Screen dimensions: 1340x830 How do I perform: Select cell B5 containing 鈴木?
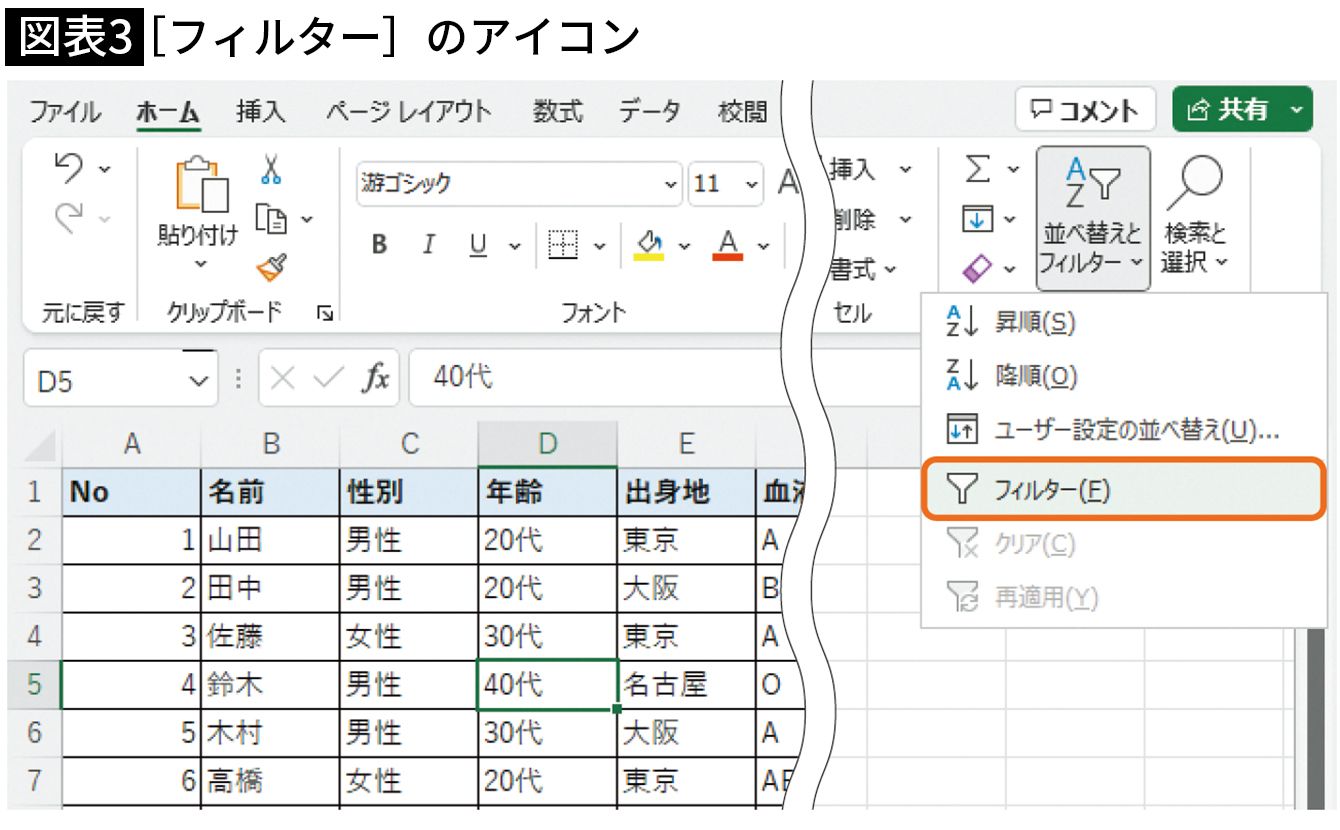pyautogui.click(x=270, y=685)
